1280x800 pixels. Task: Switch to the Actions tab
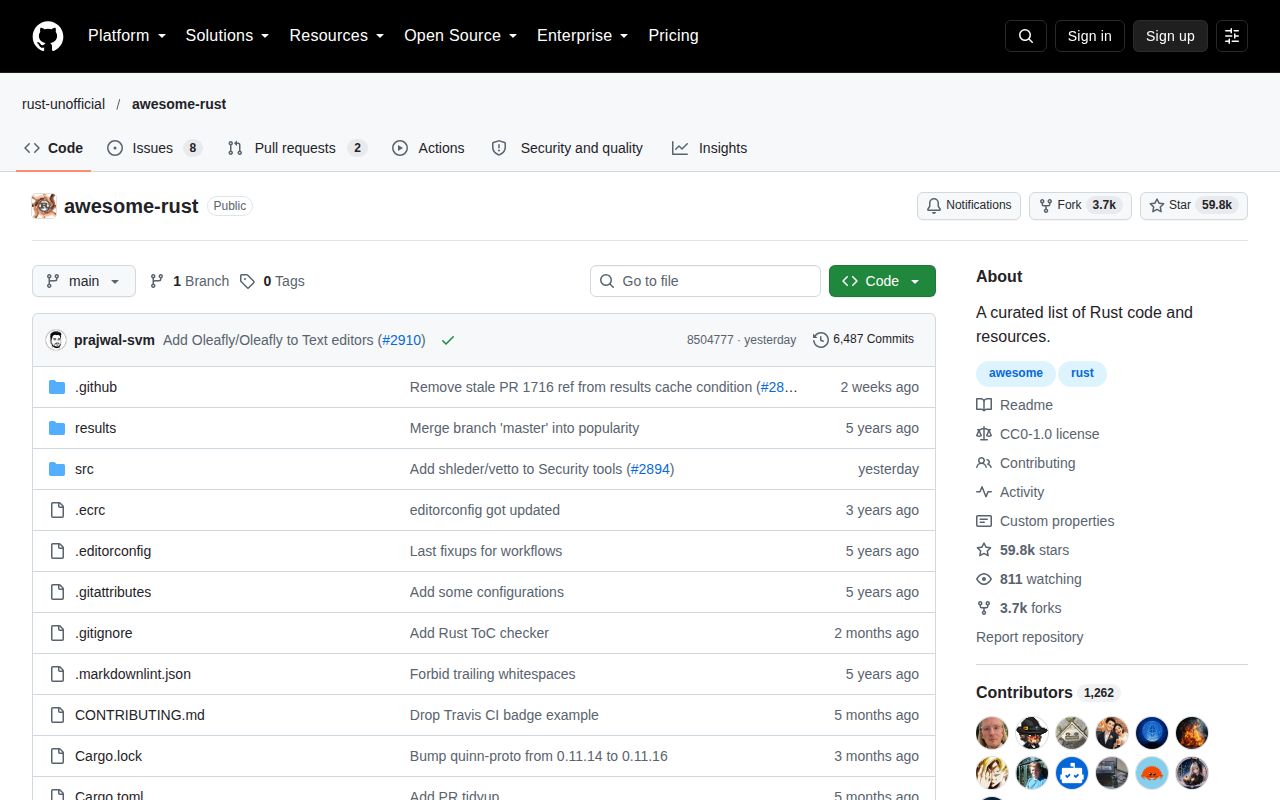[428, 148]
